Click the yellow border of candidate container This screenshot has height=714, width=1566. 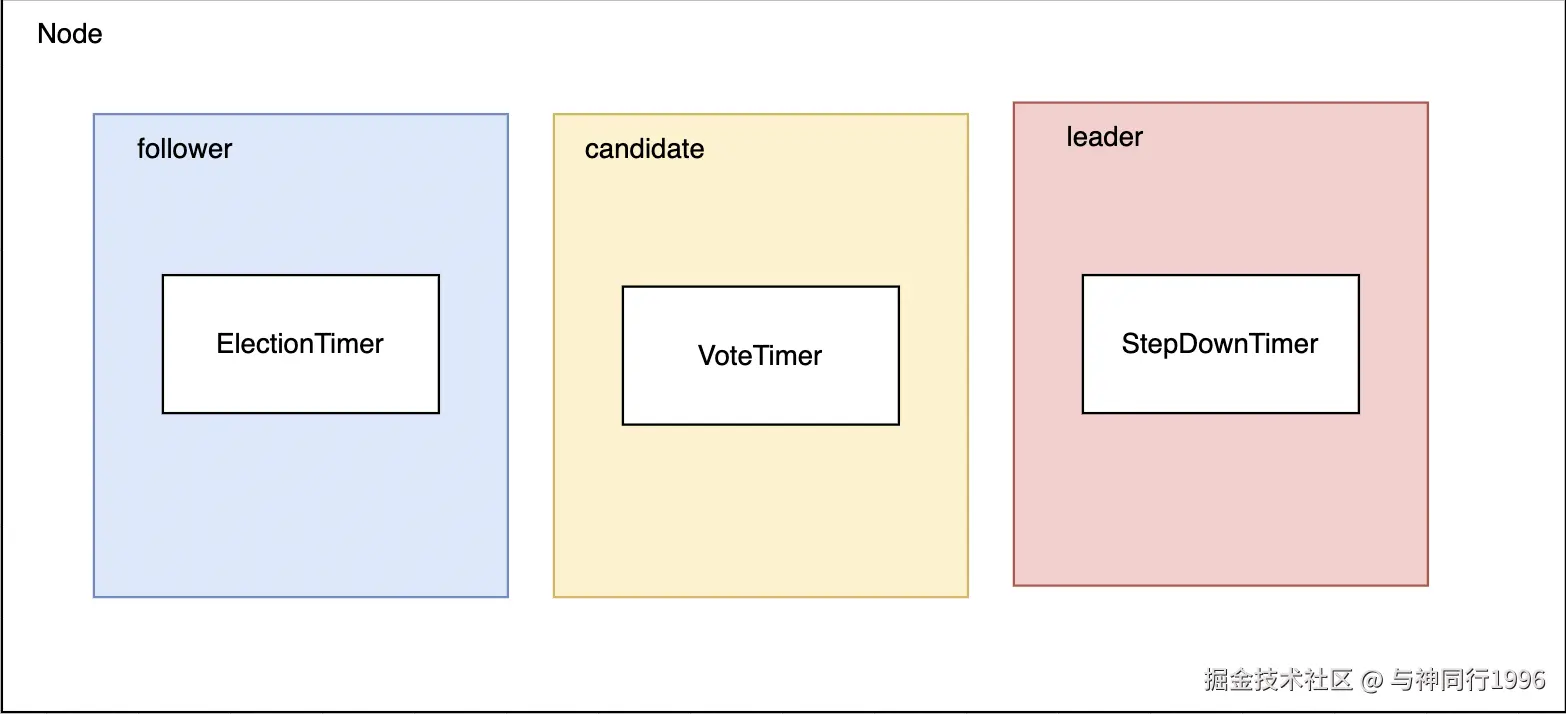[x=554, y=400]
